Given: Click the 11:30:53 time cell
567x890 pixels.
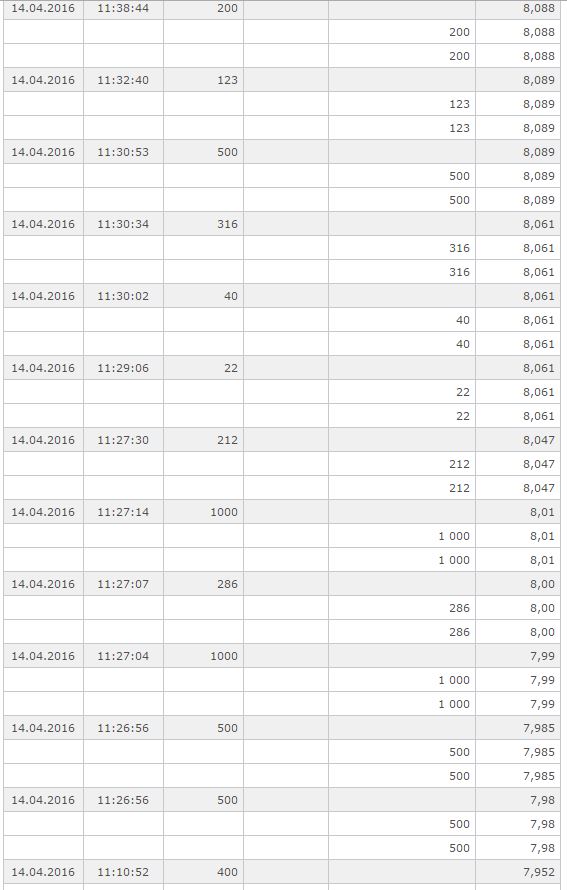Looking at the screenshot, I should coord(123,152).
